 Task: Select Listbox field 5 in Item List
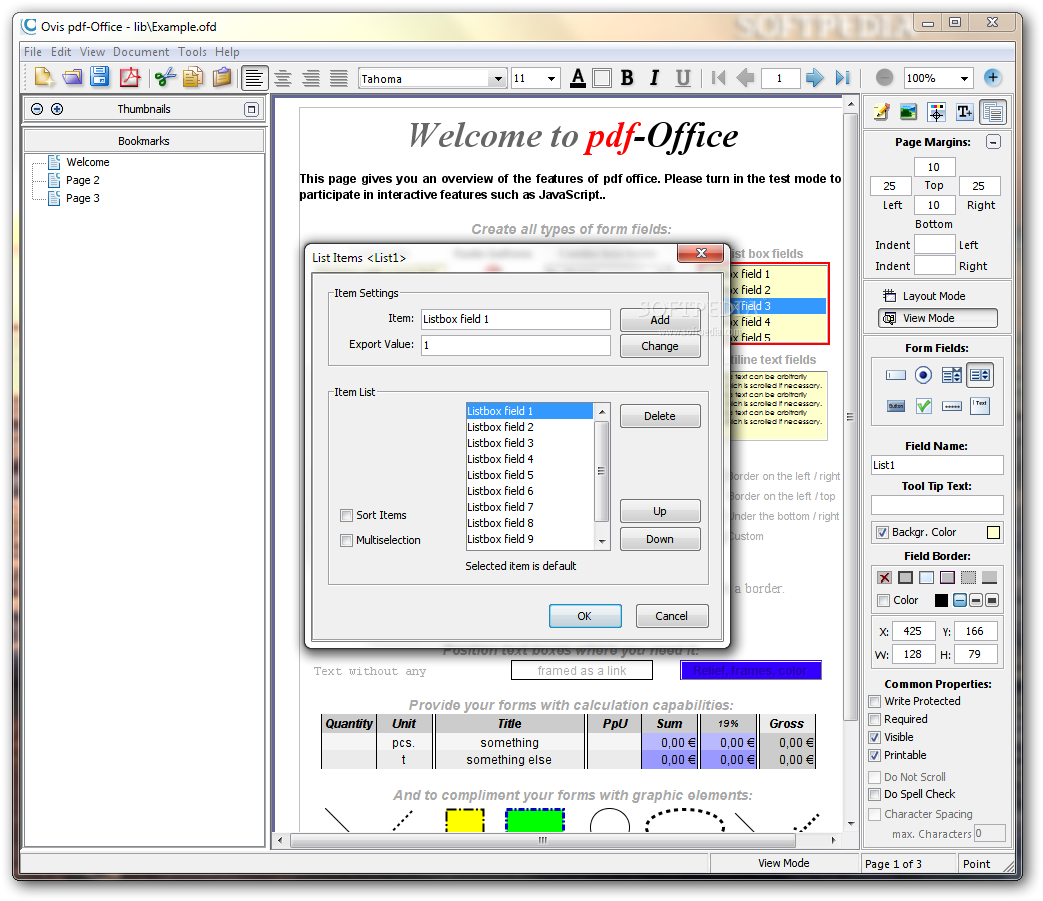tap(529, 475)
